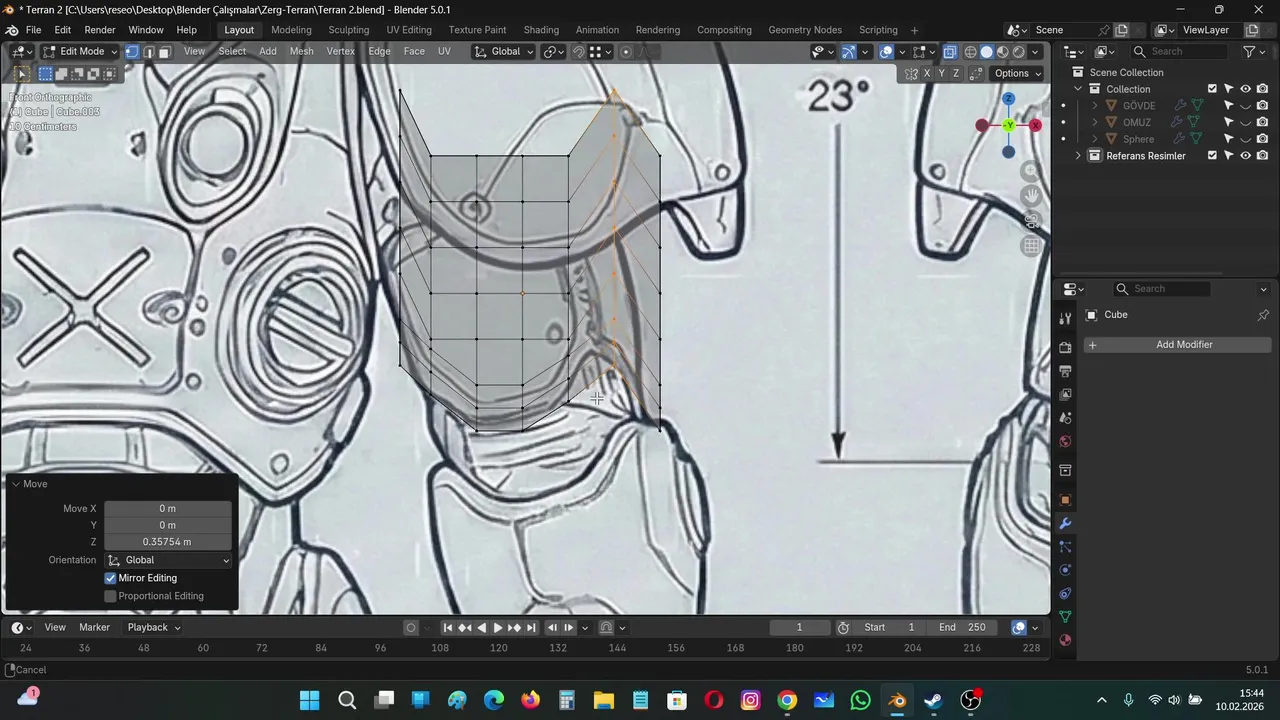Select solid viewport shading

(986, 52)
